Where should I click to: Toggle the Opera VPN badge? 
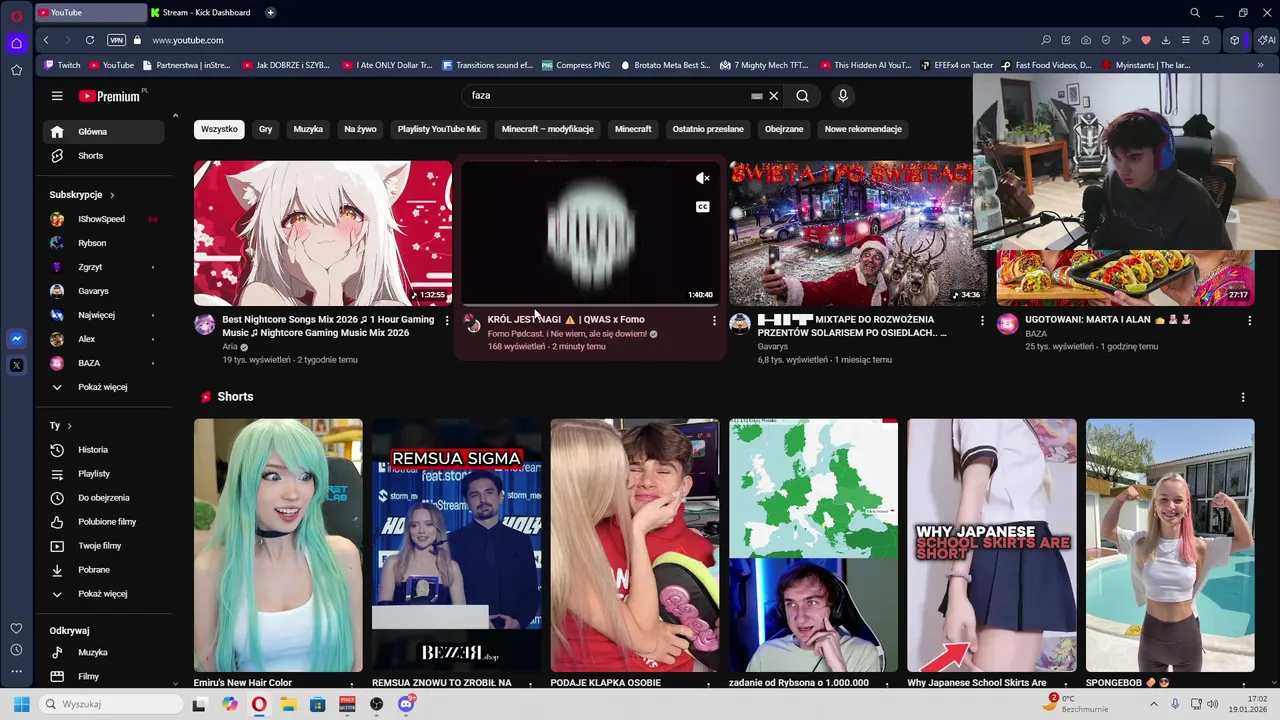pyautogui.click(x=117, y=40)
